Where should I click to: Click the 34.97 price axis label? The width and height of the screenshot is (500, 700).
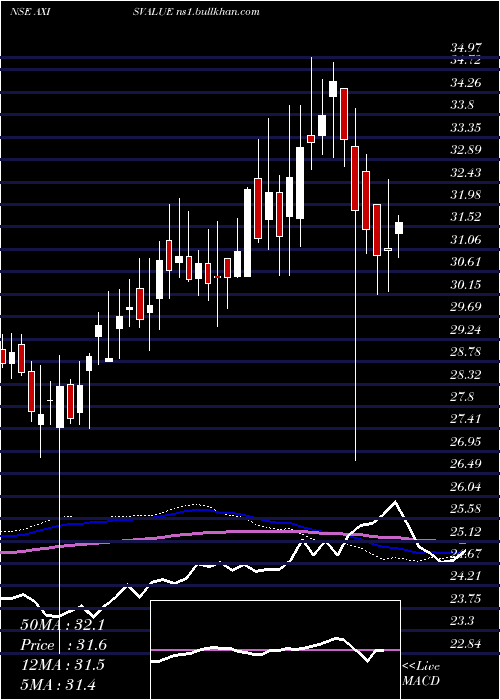[466, 47]
